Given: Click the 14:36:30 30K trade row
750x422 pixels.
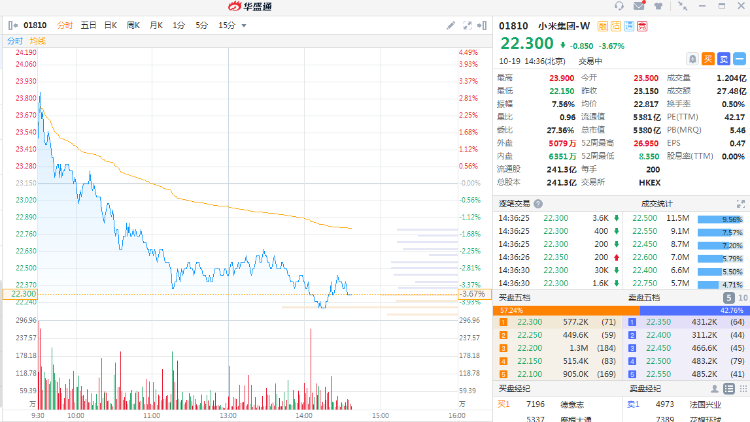Looking at the screenshot, I should (x=559, y=270).
